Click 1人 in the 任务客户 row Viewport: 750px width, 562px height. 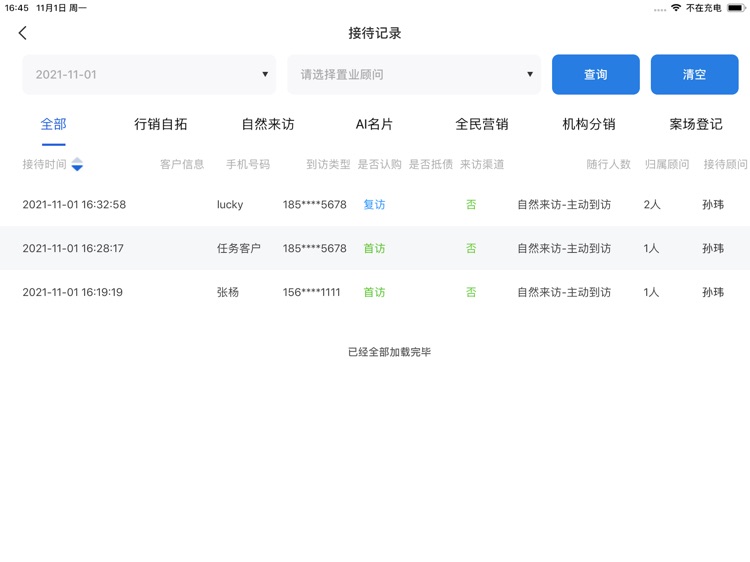coord(651,248)
